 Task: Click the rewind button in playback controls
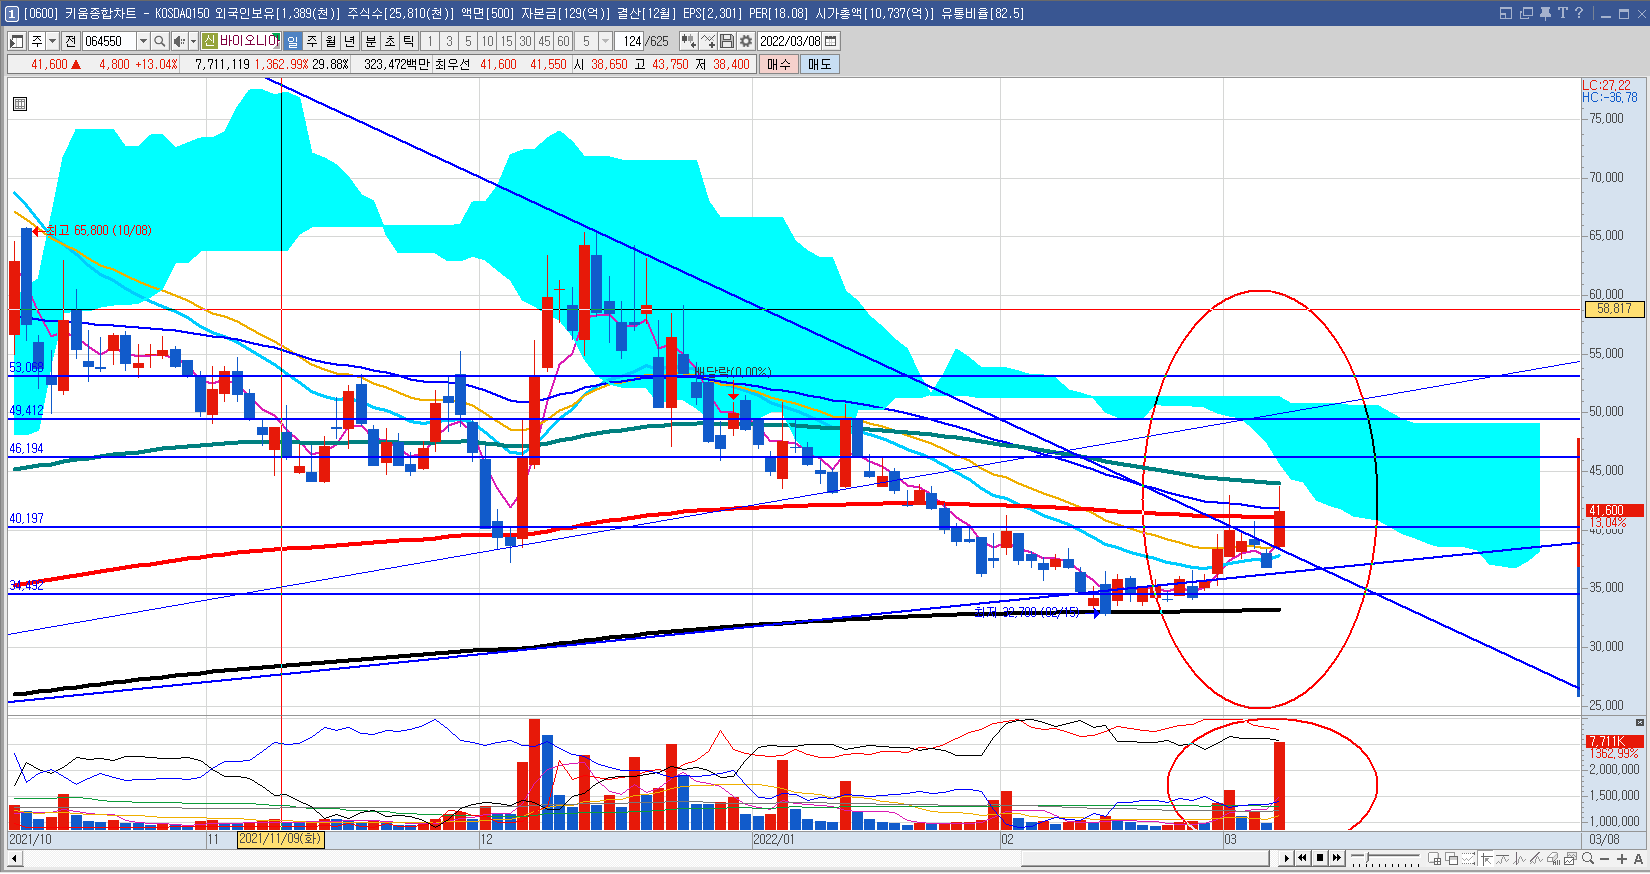(1303, 858)
